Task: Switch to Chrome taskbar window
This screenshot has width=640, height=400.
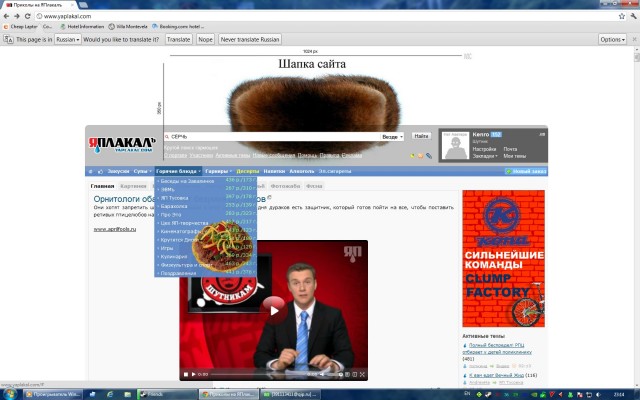Action: [229, 394]
